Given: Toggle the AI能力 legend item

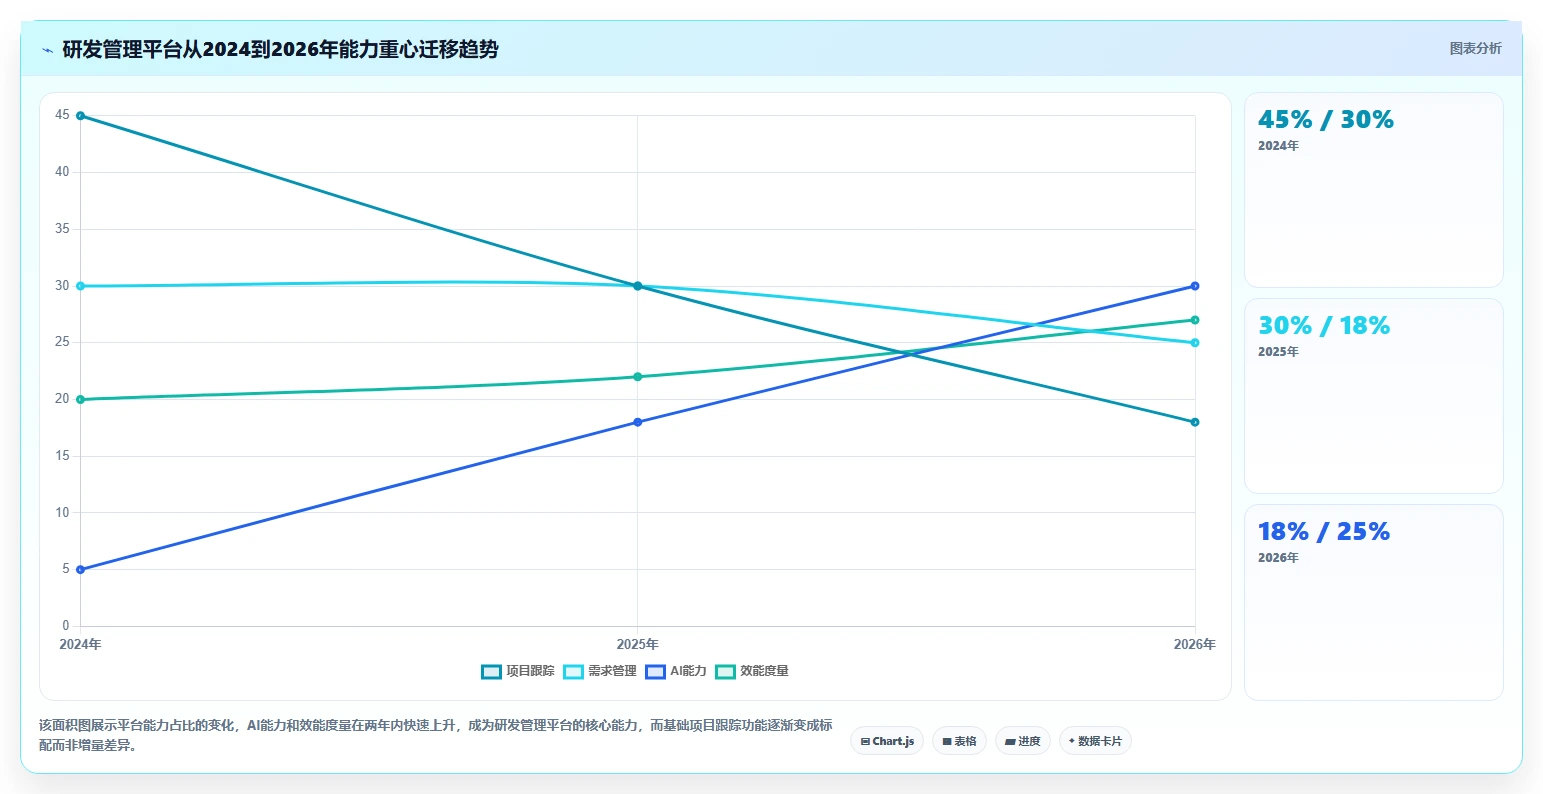Looking at the screenshot, I should pos(676,671).
